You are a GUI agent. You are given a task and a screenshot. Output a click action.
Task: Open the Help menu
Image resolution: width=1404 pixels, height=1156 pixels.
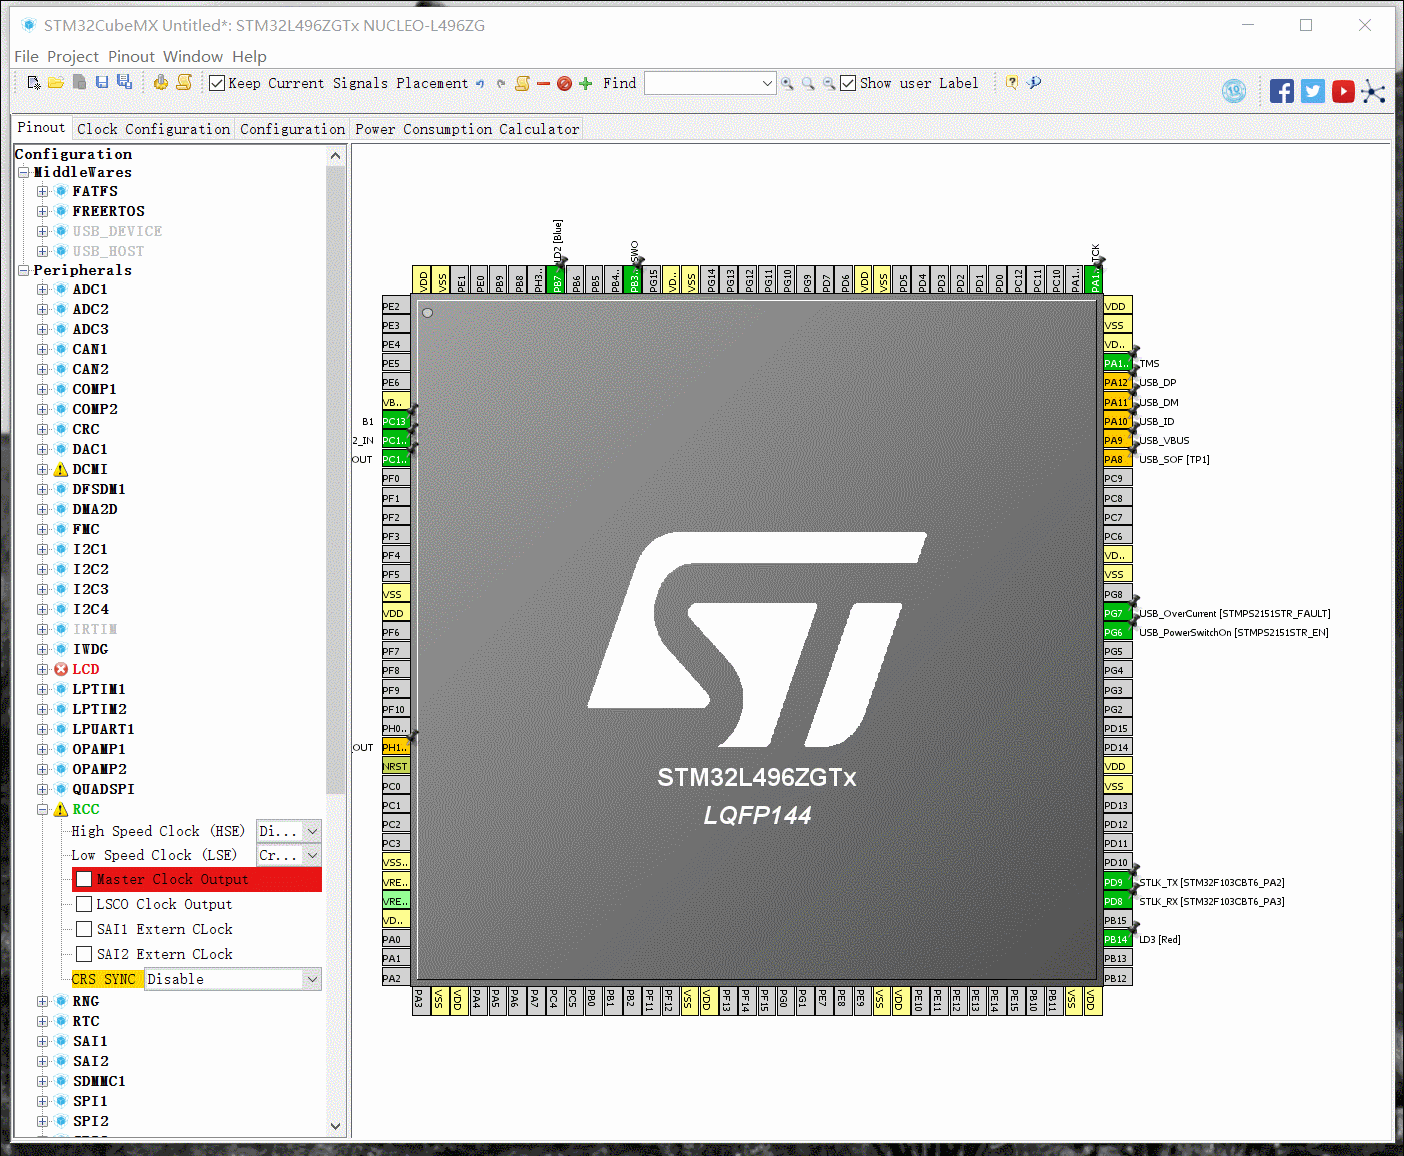250,57
